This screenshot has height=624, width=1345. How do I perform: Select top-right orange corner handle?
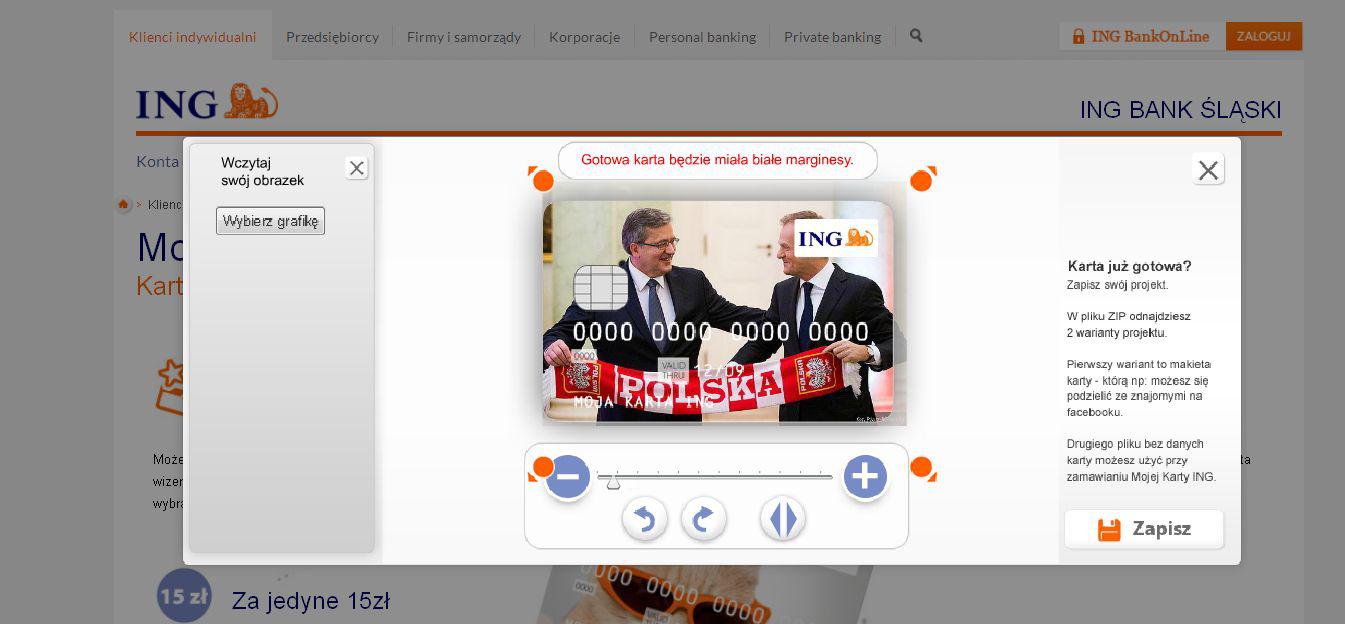click(x=923, y=179)
